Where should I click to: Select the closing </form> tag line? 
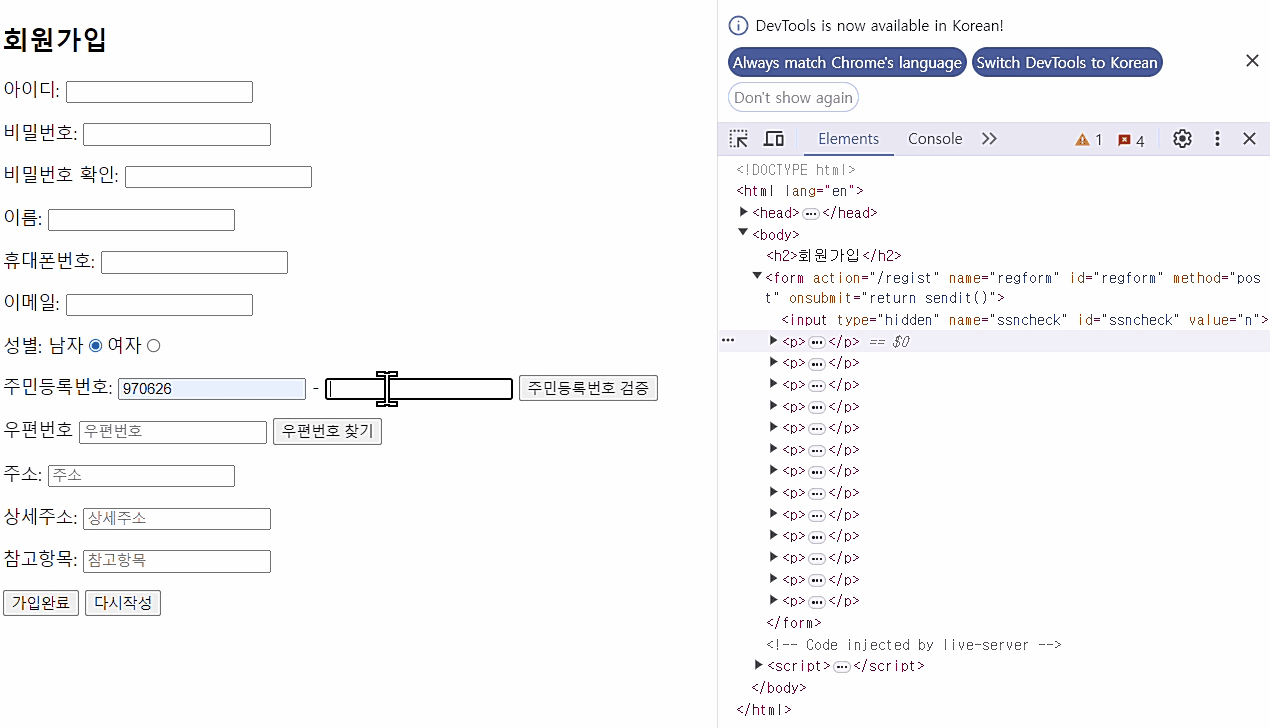coord(794,622)
